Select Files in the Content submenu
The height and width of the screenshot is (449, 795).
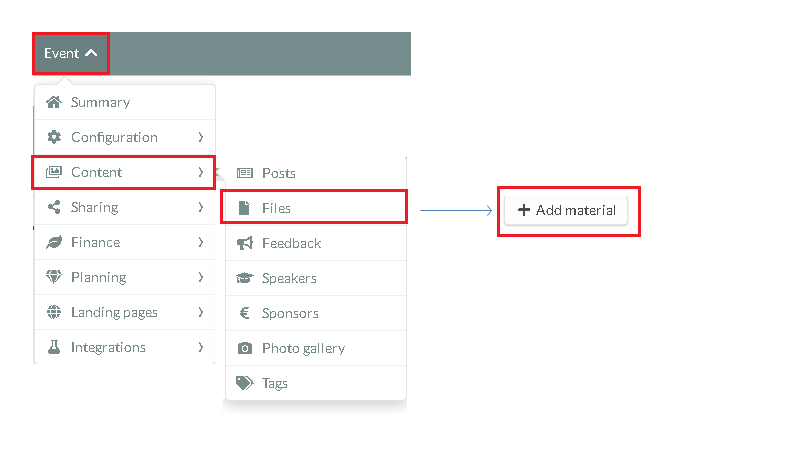[x=314, y=207]
